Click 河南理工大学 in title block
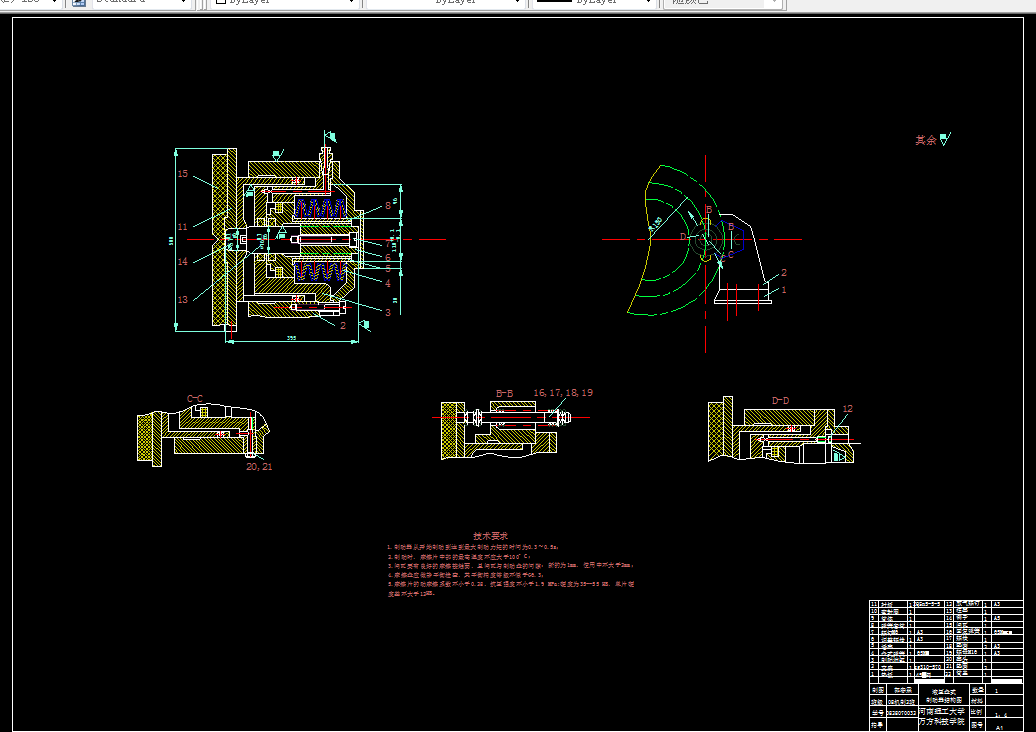 [x=942, y=712]
